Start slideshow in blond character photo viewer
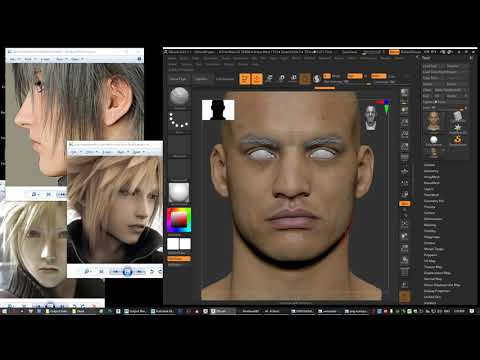 pos(127,272)
